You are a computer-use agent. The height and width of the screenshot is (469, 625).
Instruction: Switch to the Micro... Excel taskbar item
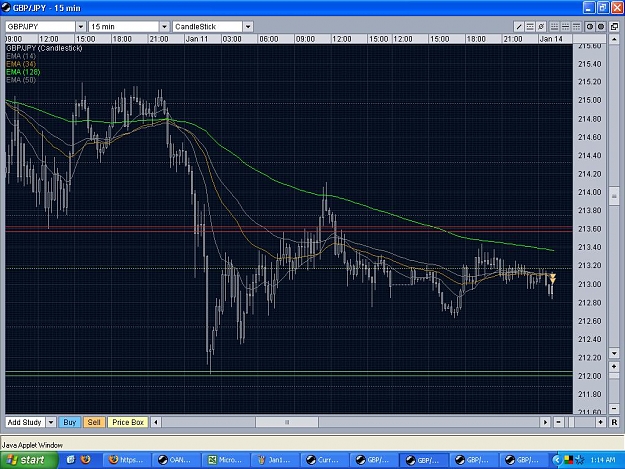coord(226,460)
